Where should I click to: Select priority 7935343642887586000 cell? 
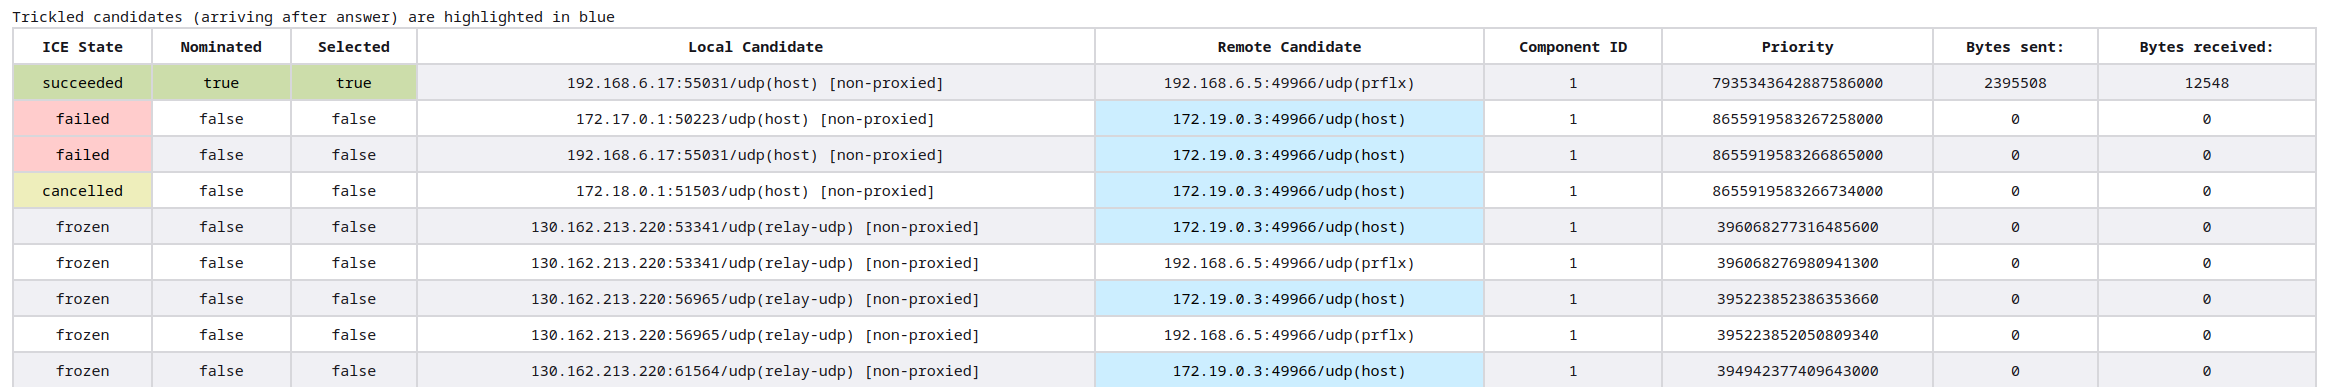pos(1797,83)
